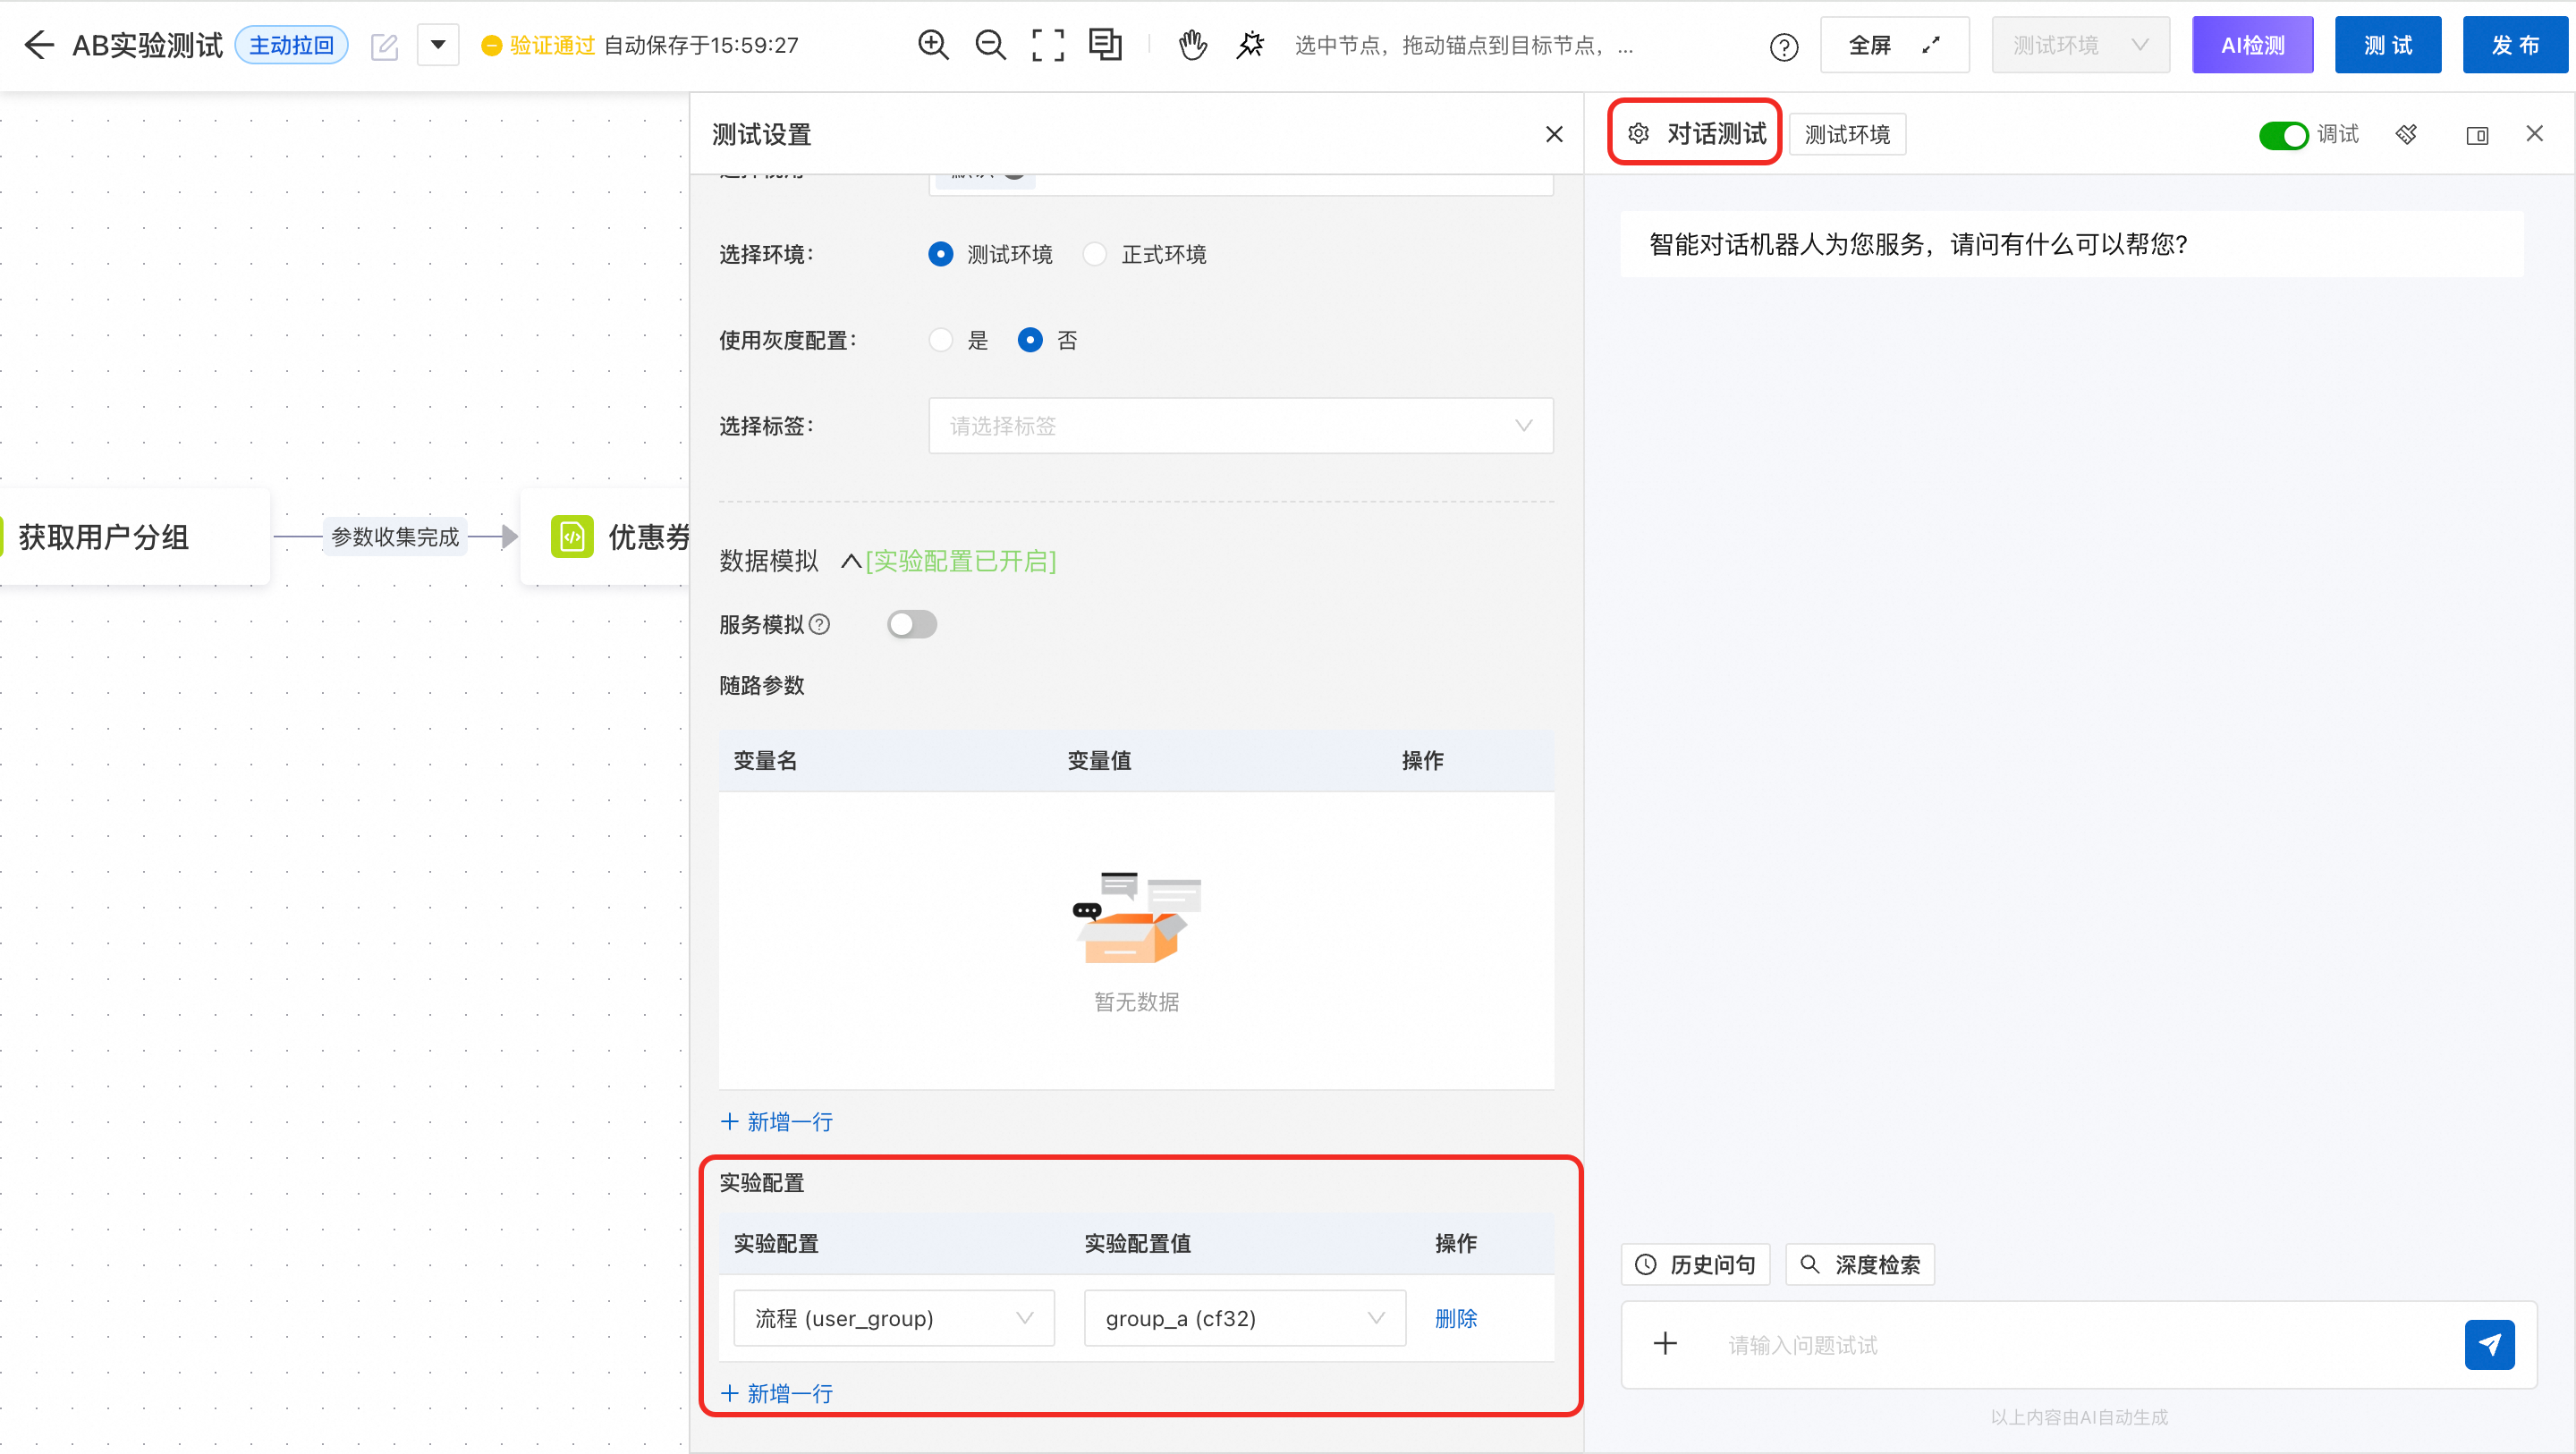Click the 变量值 column header
Viewport: 2576px width, 1454px height.
tap(1099, 761)
